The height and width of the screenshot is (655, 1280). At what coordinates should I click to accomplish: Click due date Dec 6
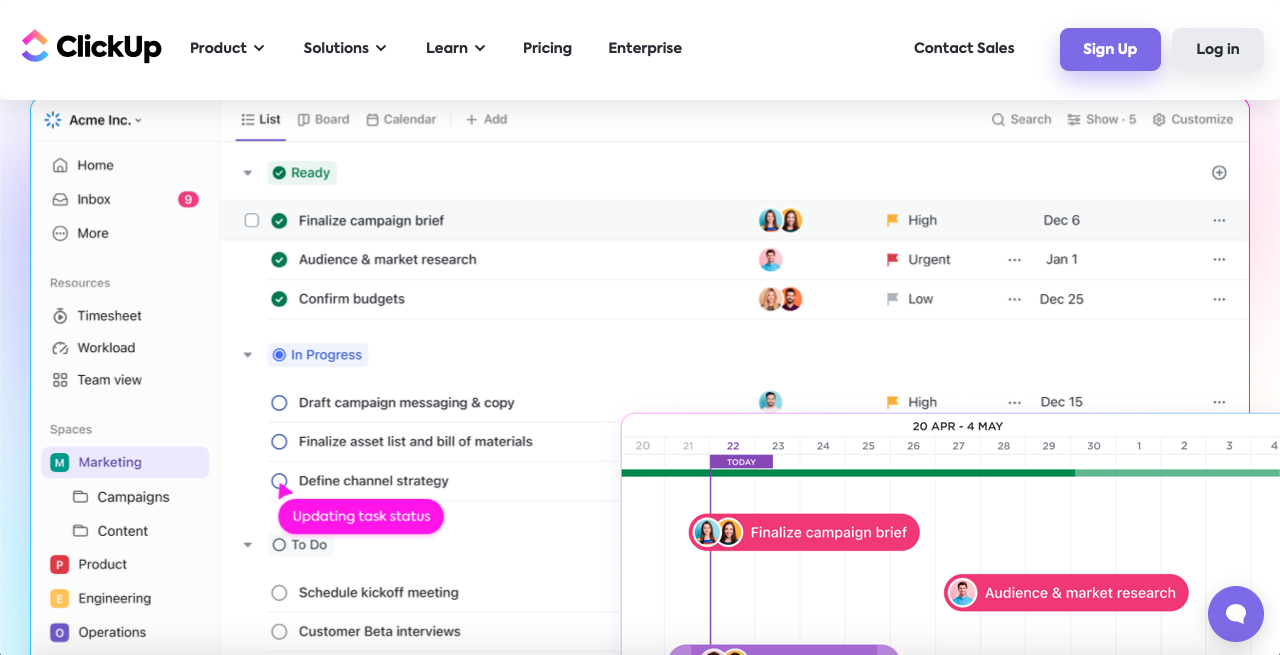pyautogui.click(x=1061, y=220)
